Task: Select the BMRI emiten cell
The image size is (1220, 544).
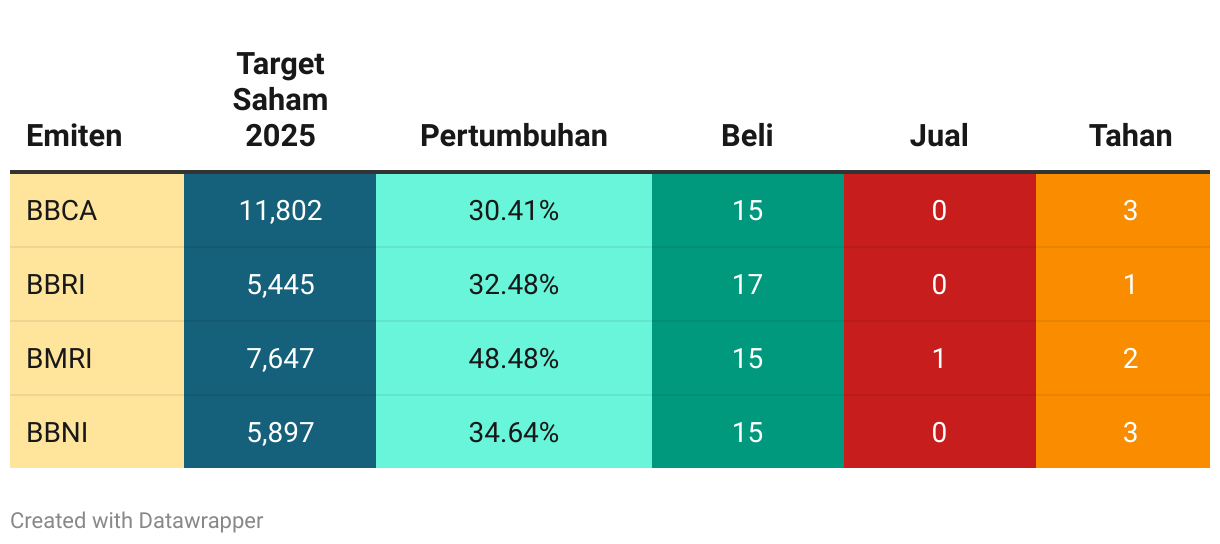Action: coord(97,359)
